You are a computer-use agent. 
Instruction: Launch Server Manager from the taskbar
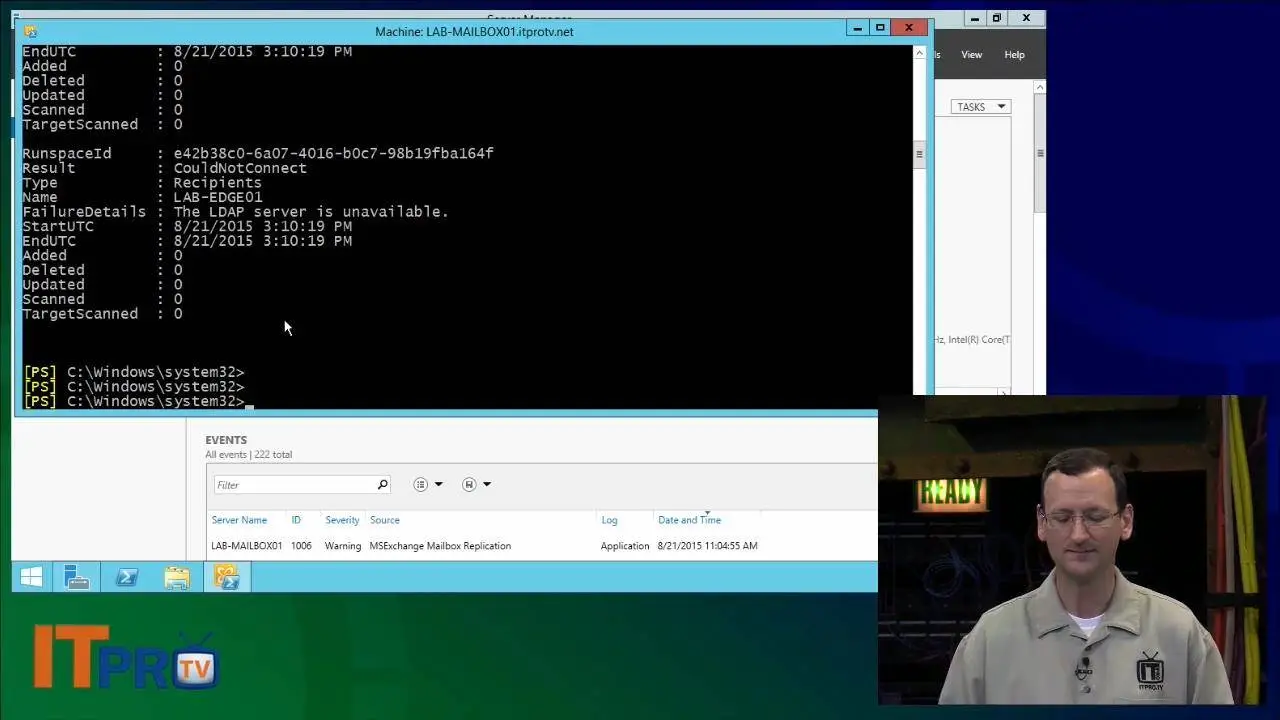77,577
